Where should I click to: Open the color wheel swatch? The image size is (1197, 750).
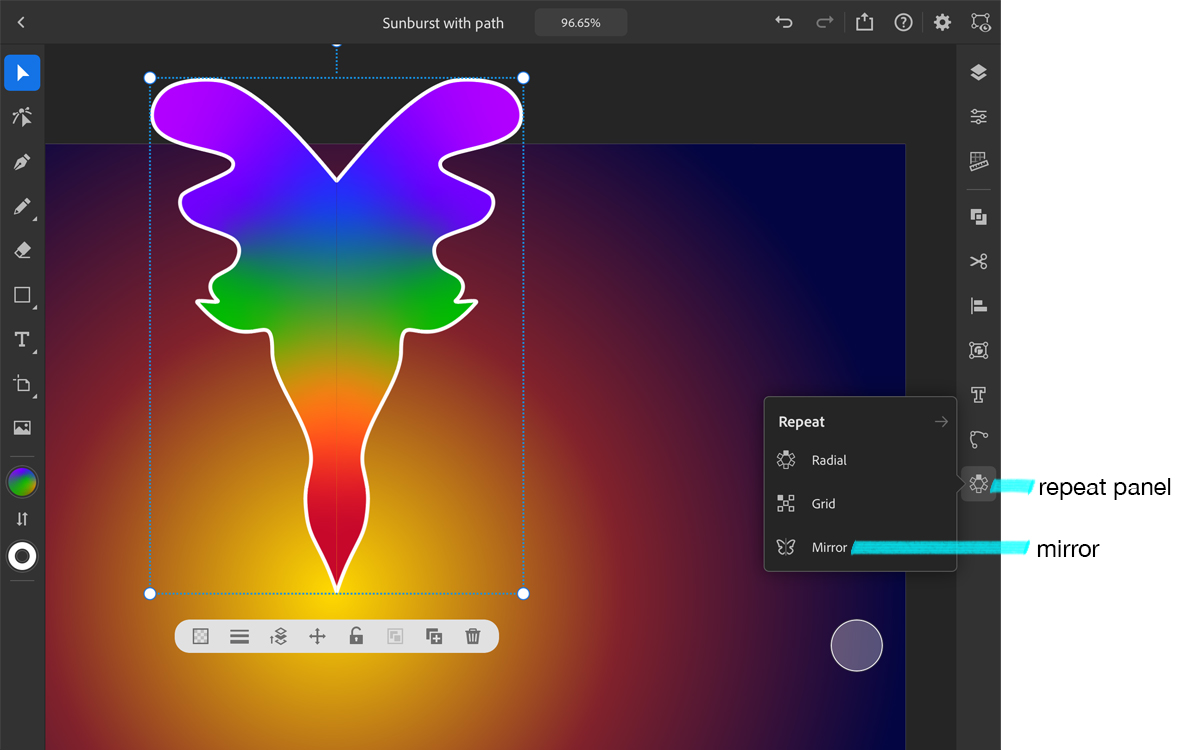(x=22, y=480)
